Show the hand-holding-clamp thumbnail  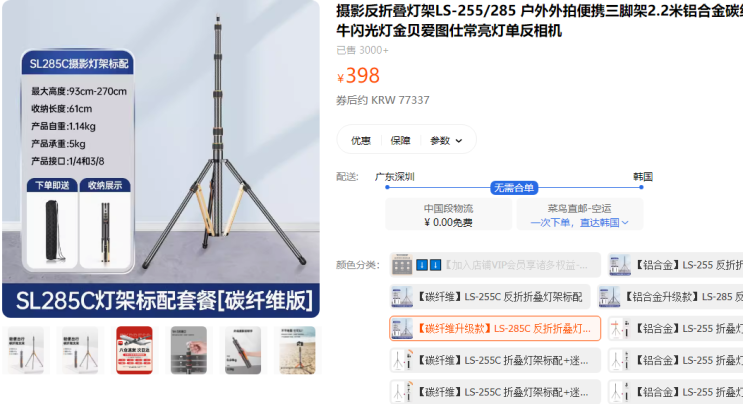189,350
